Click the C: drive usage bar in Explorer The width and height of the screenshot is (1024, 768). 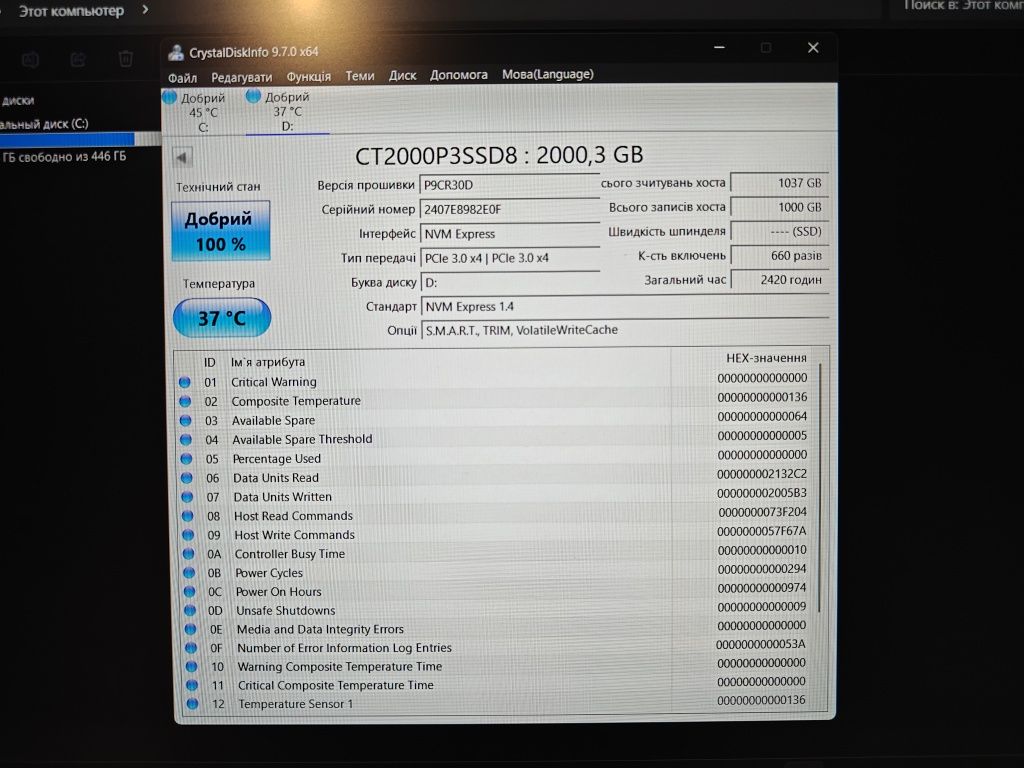tap(80, 139)
